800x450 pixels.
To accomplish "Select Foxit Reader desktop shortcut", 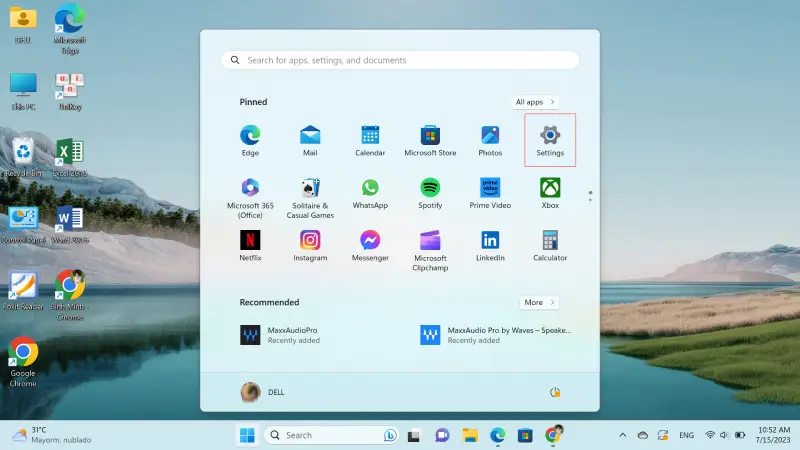I will click(23, 290).
